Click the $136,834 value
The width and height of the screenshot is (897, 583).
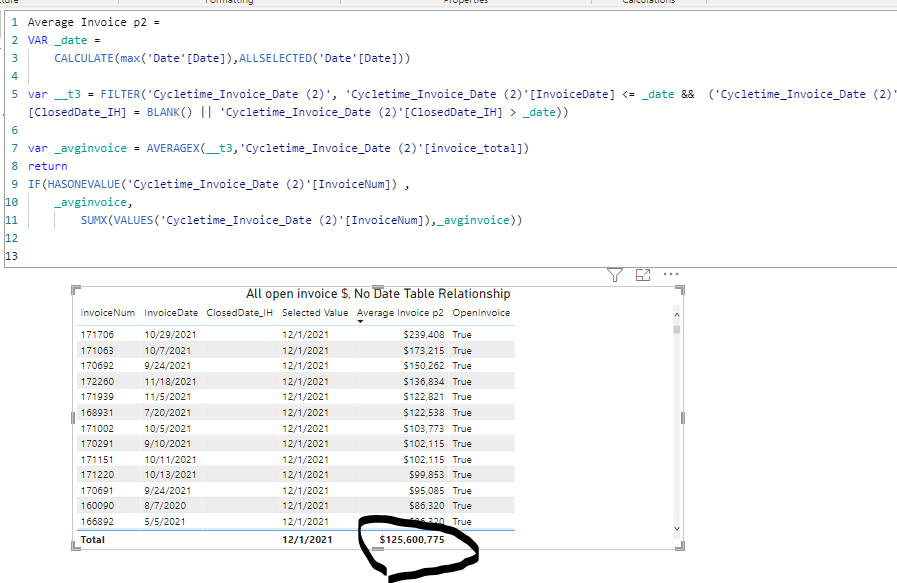[424, 382]
